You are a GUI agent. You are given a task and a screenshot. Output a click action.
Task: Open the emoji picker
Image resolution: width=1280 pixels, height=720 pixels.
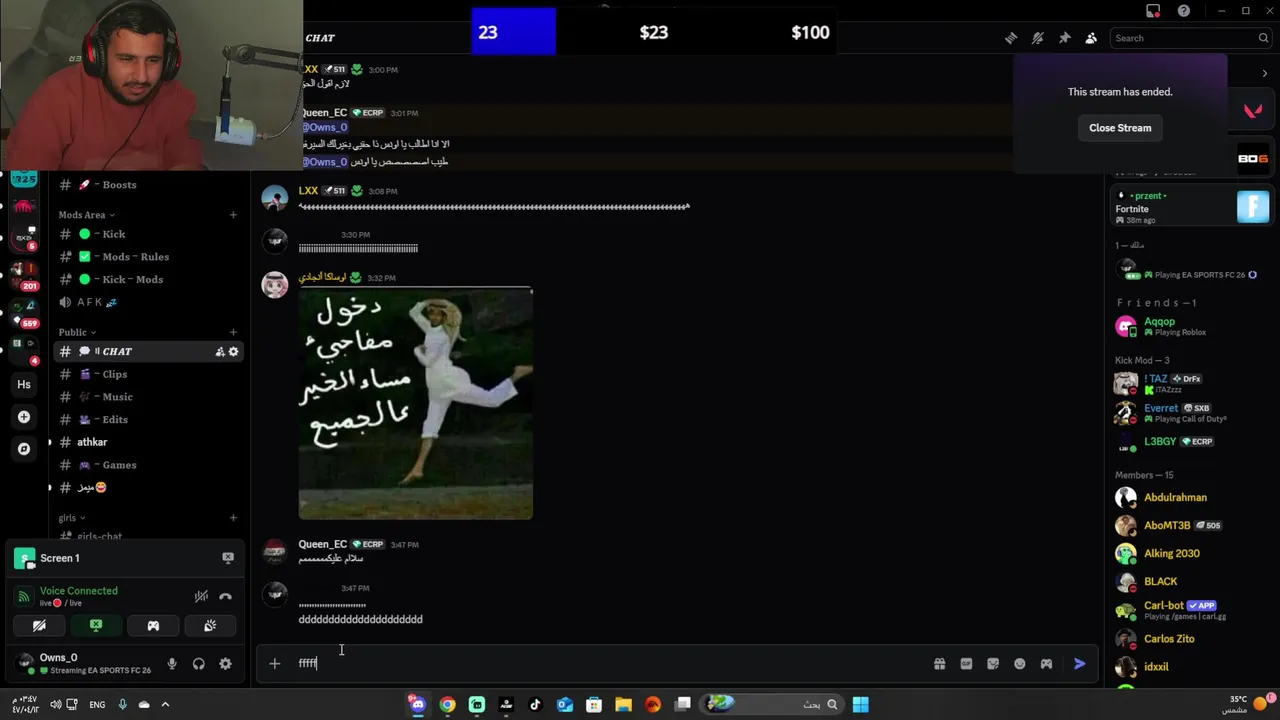point(1020,664)
